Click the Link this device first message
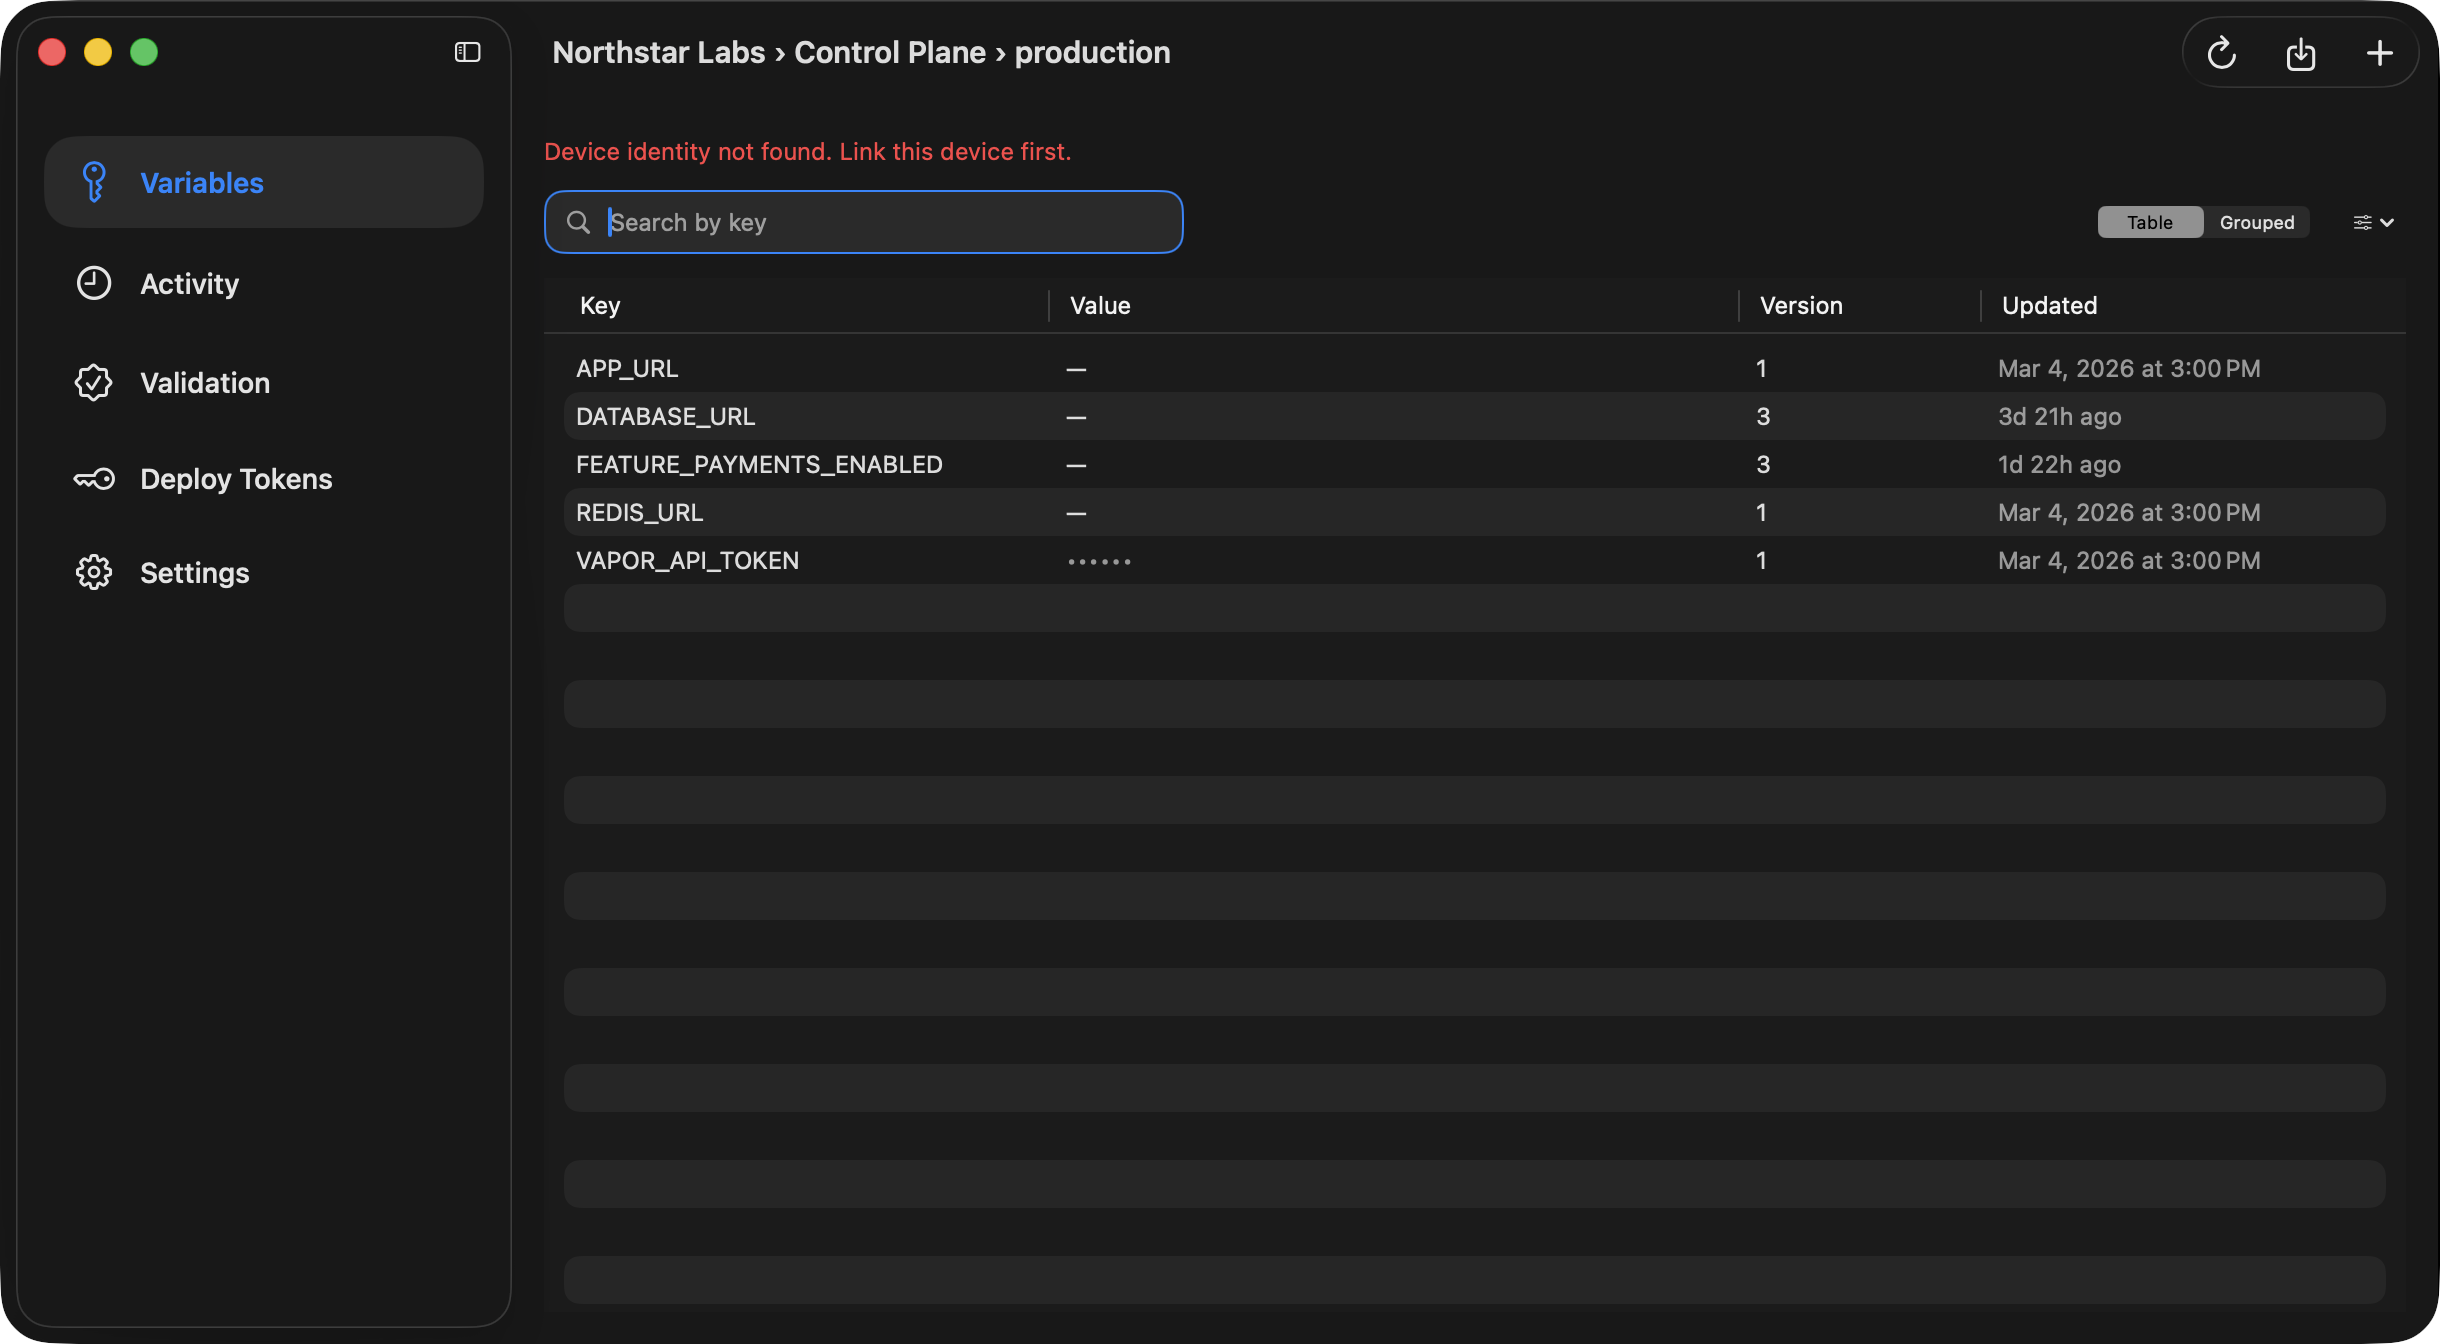The image size is (2440, 1344). point(954,151)
